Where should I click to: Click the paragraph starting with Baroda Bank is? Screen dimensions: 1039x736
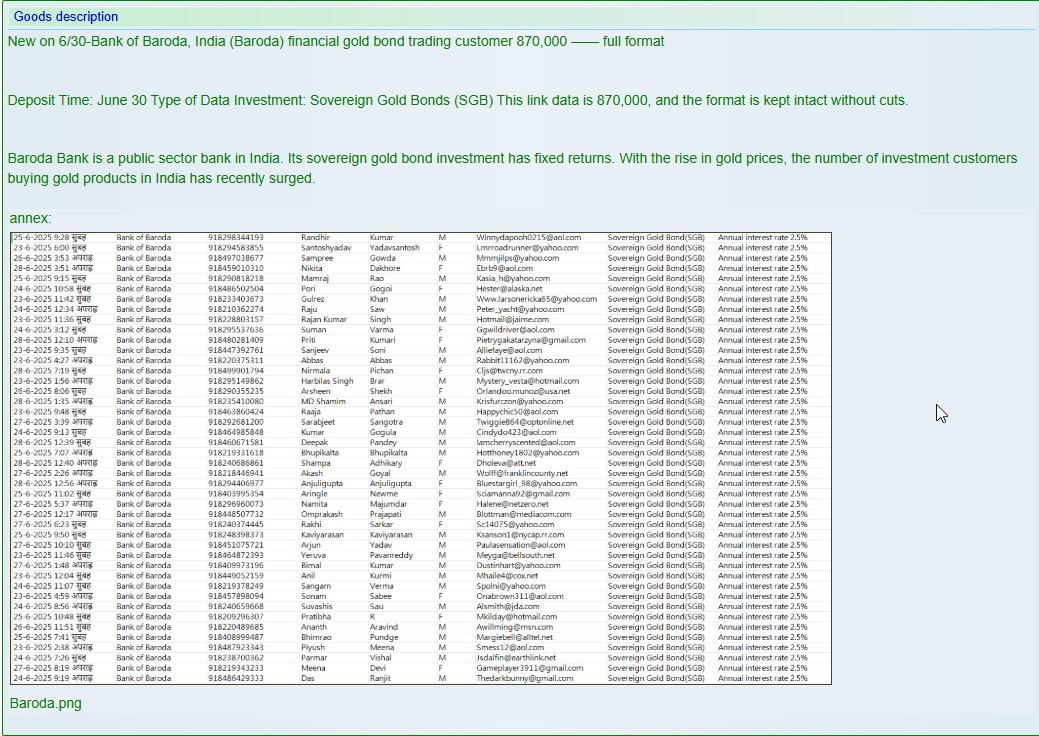(x=510, y=158)
